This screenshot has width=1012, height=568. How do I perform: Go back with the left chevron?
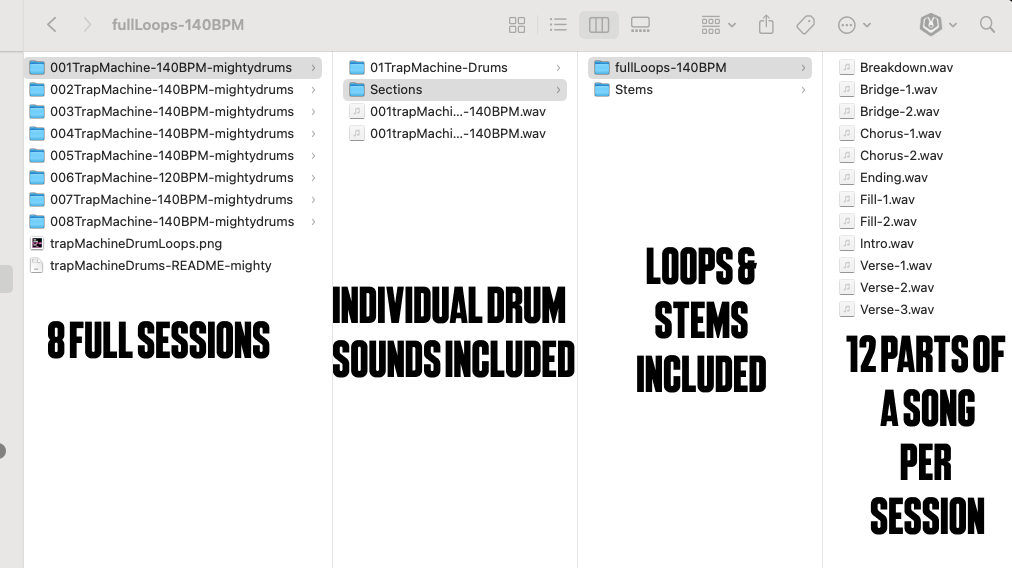click(x=52, y=25)
